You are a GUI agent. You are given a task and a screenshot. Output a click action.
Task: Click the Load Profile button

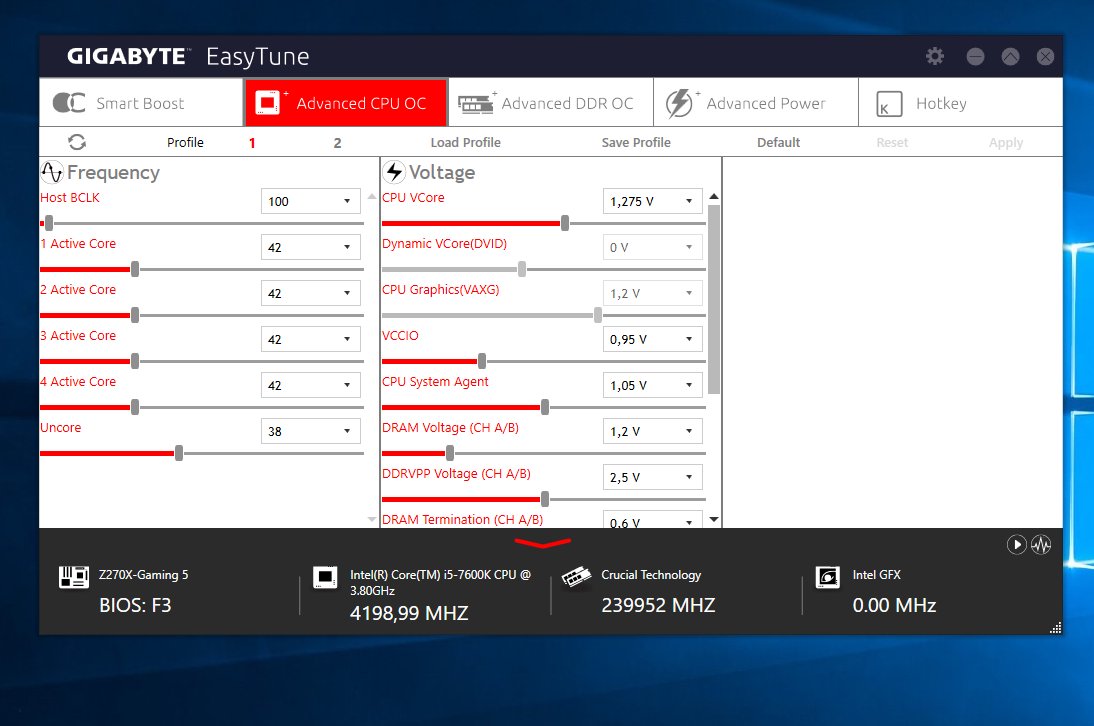pos(465,143)
